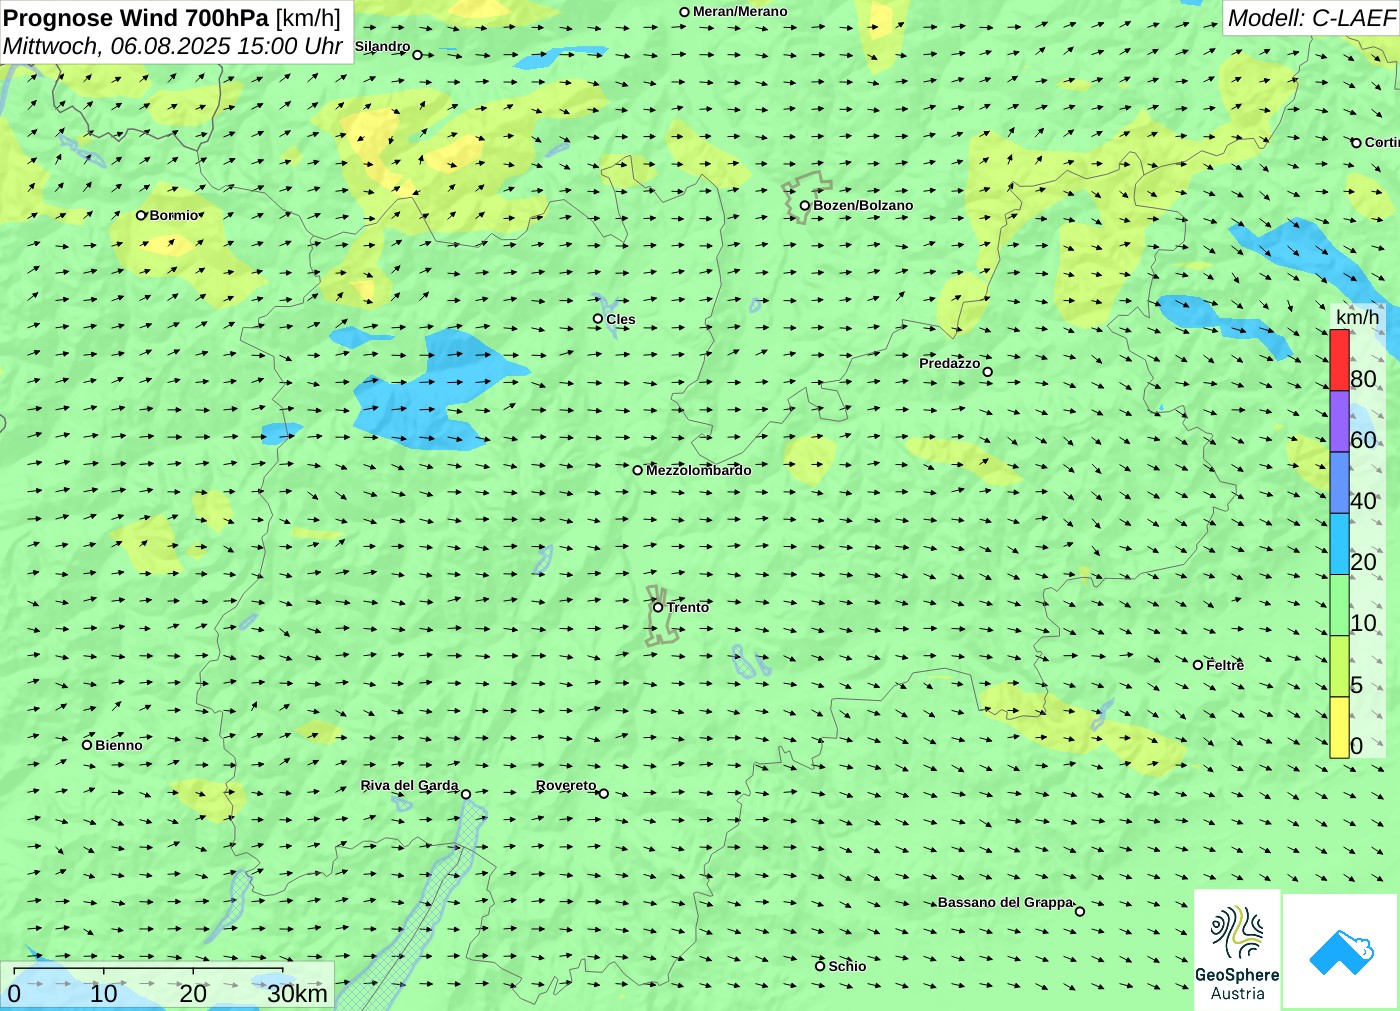Click the Bozen/Bolzano city marker

804,206
